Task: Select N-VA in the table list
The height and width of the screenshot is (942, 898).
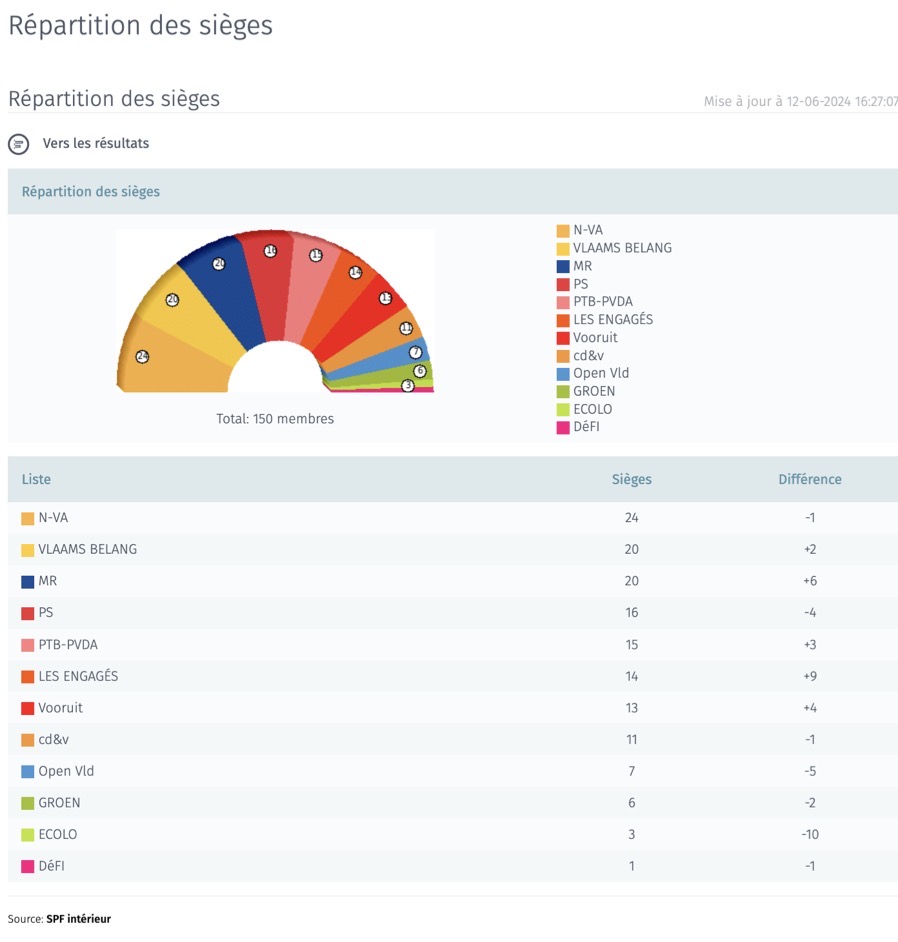Action: coord(53,518)
